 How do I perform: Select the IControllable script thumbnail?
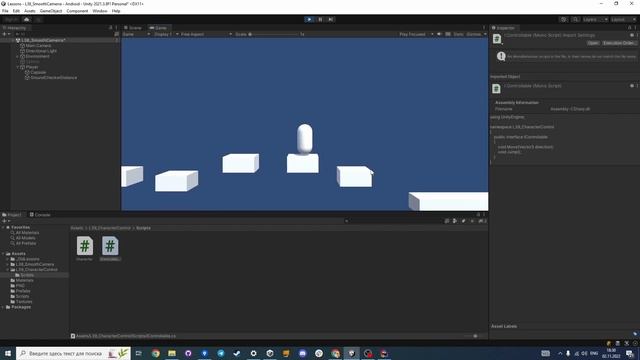point(110,246)
